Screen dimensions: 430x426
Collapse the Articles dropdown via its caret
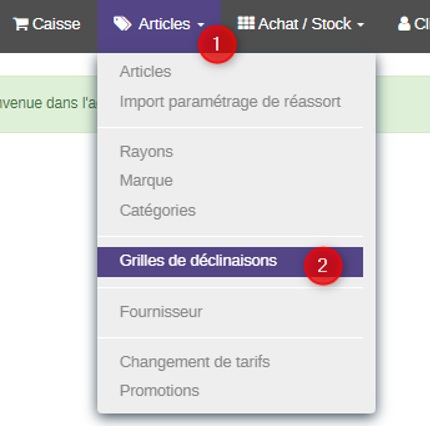201,25
